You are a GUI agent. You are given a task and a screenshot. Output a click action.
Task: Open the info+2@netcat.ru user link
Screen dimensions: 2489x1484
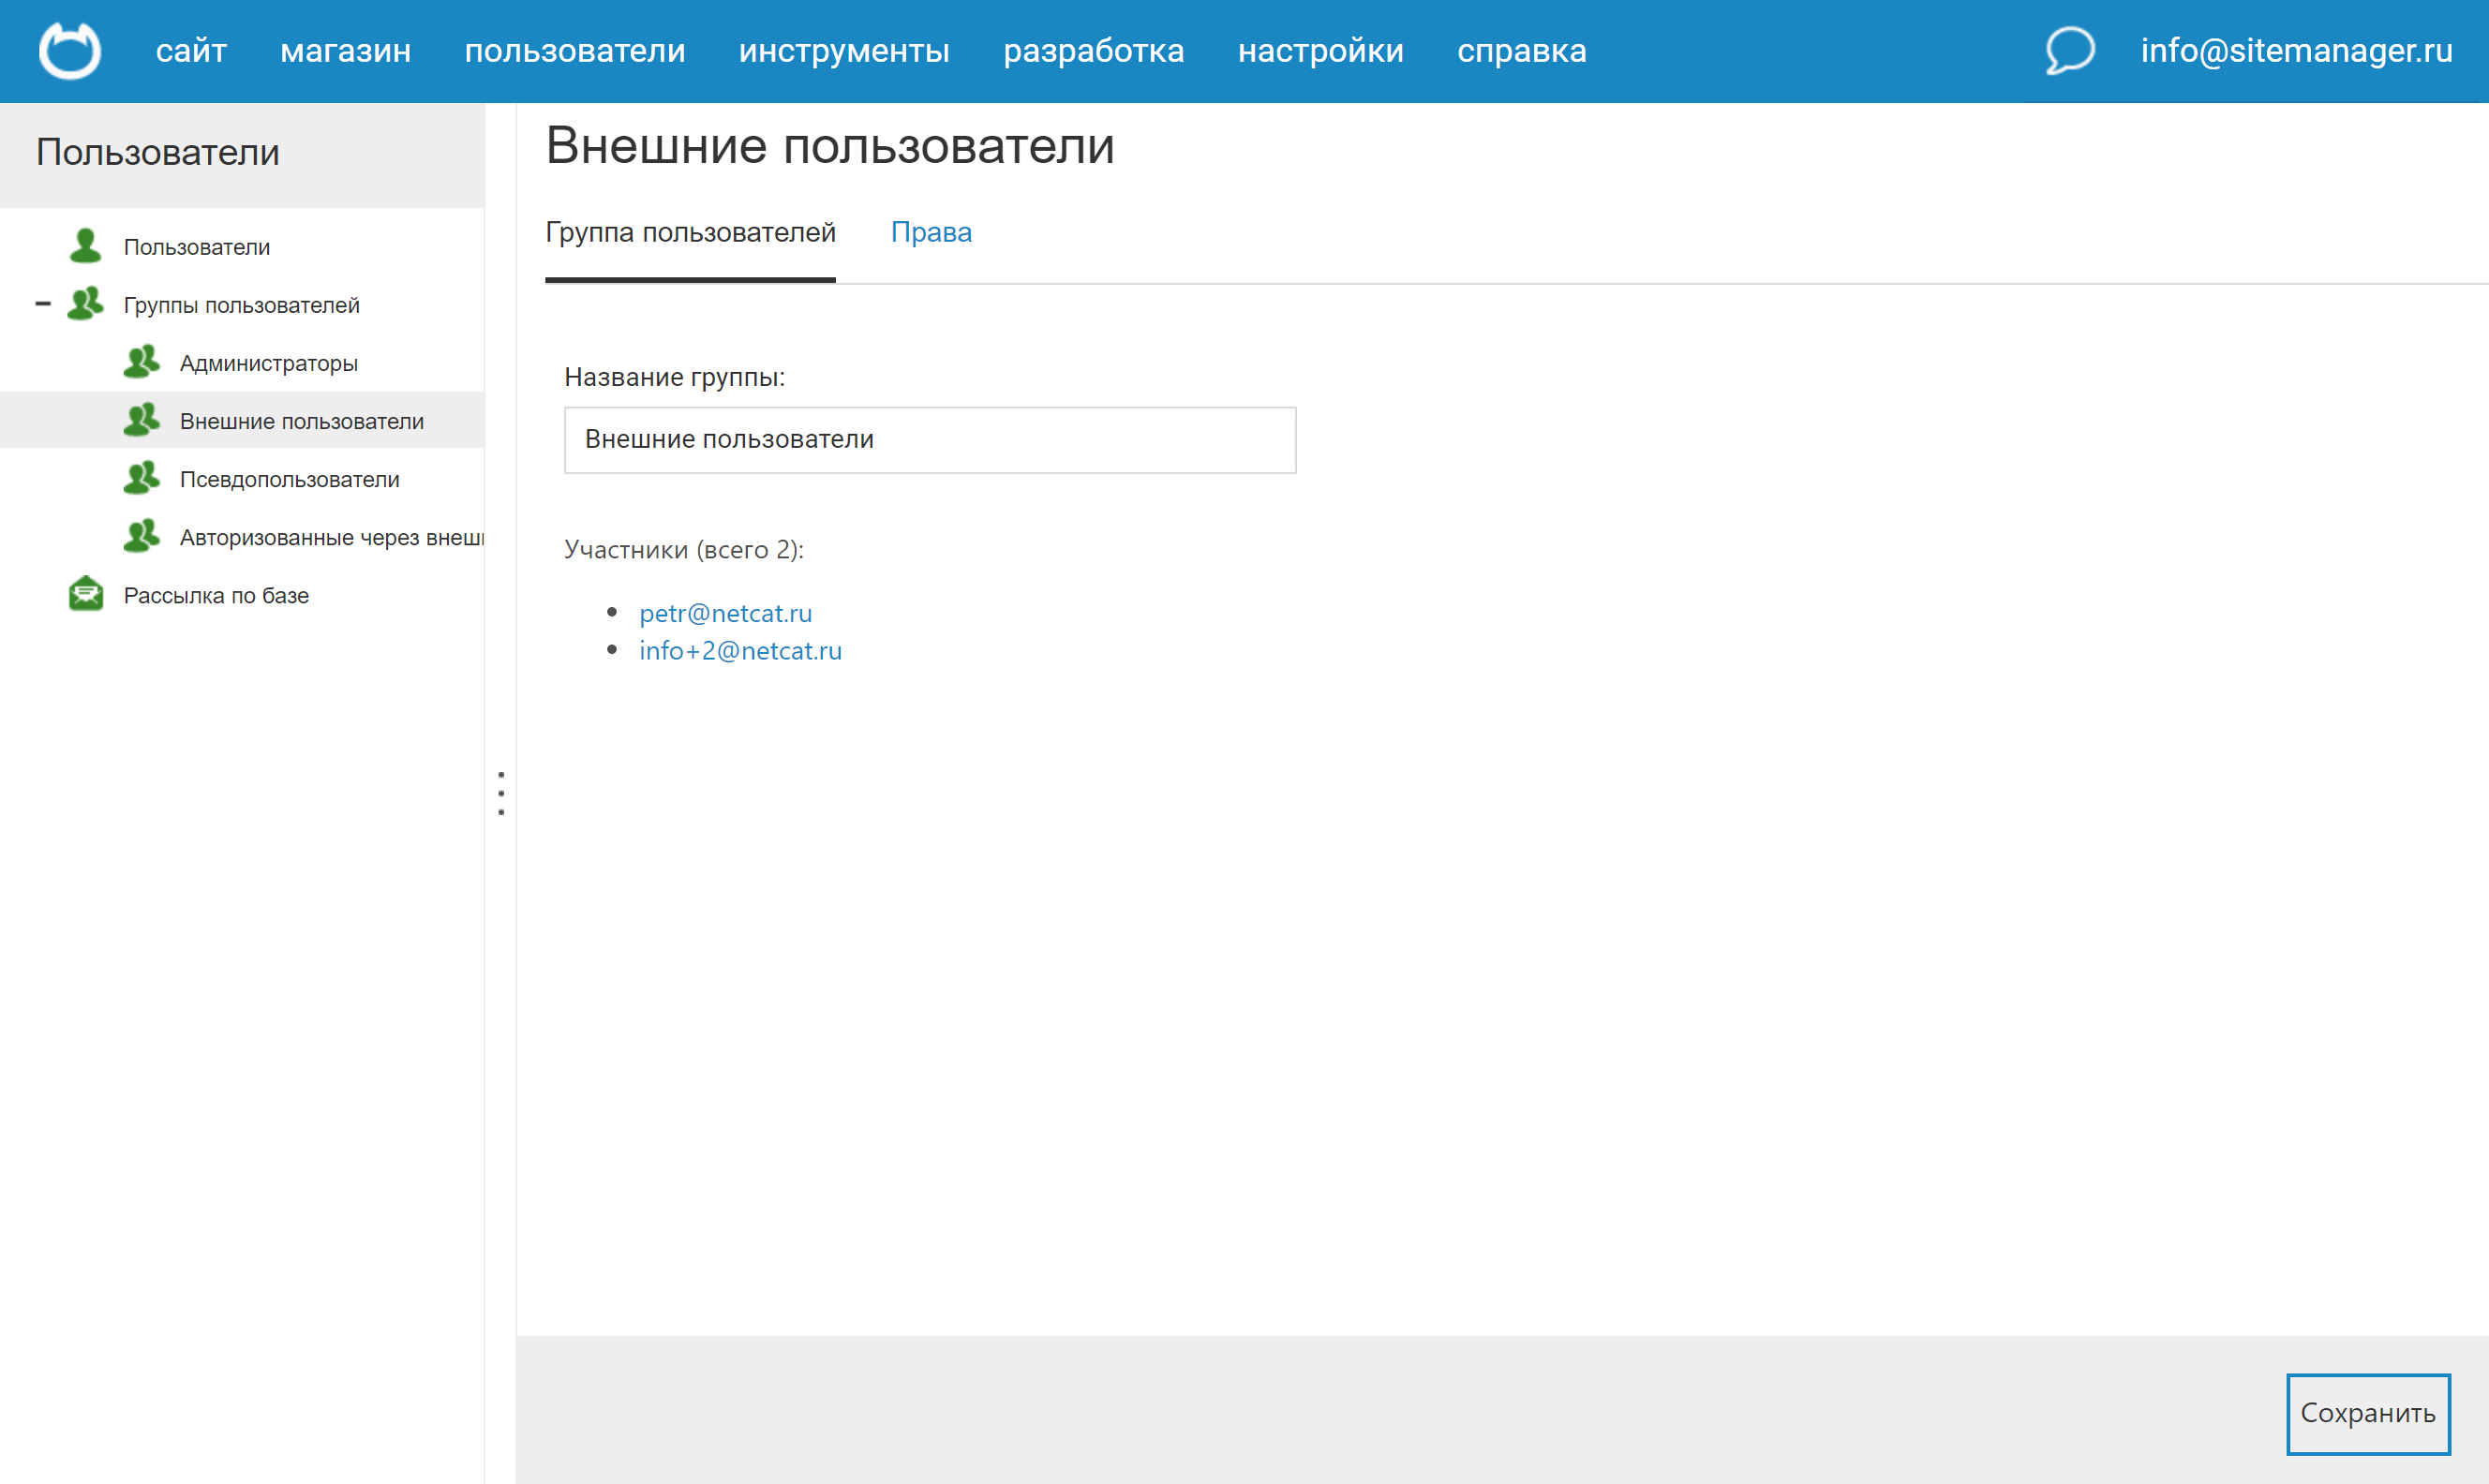pyautogui.click(x=740, y=651)
